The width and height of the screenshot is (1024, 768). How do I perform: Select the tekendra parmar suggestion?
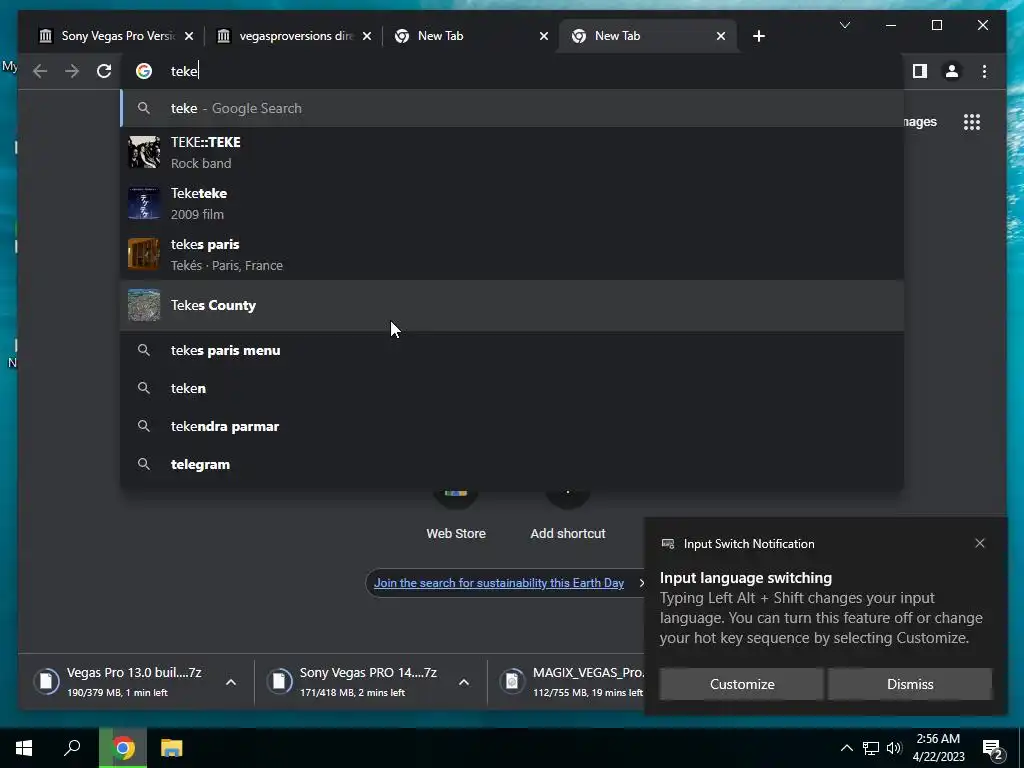click(x=513, y=426)
